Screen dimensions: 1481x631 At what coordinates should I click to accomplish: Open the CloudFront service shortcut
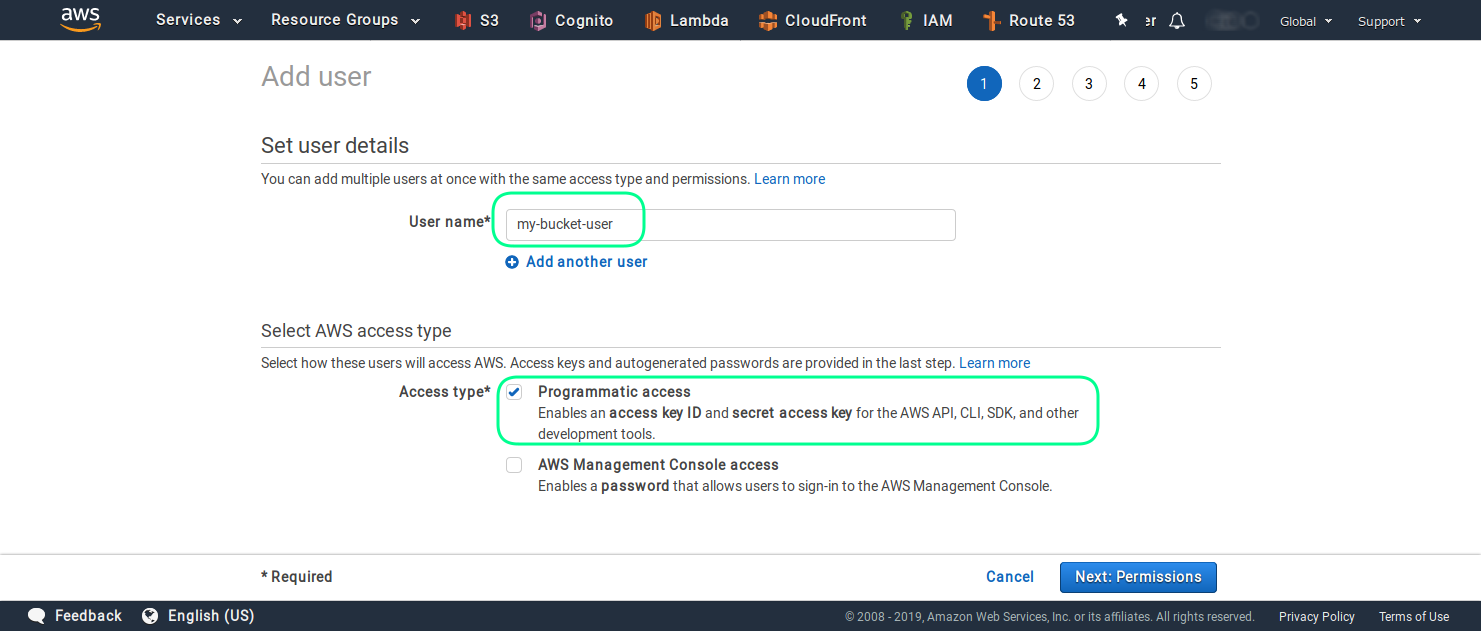coord(812,20)
